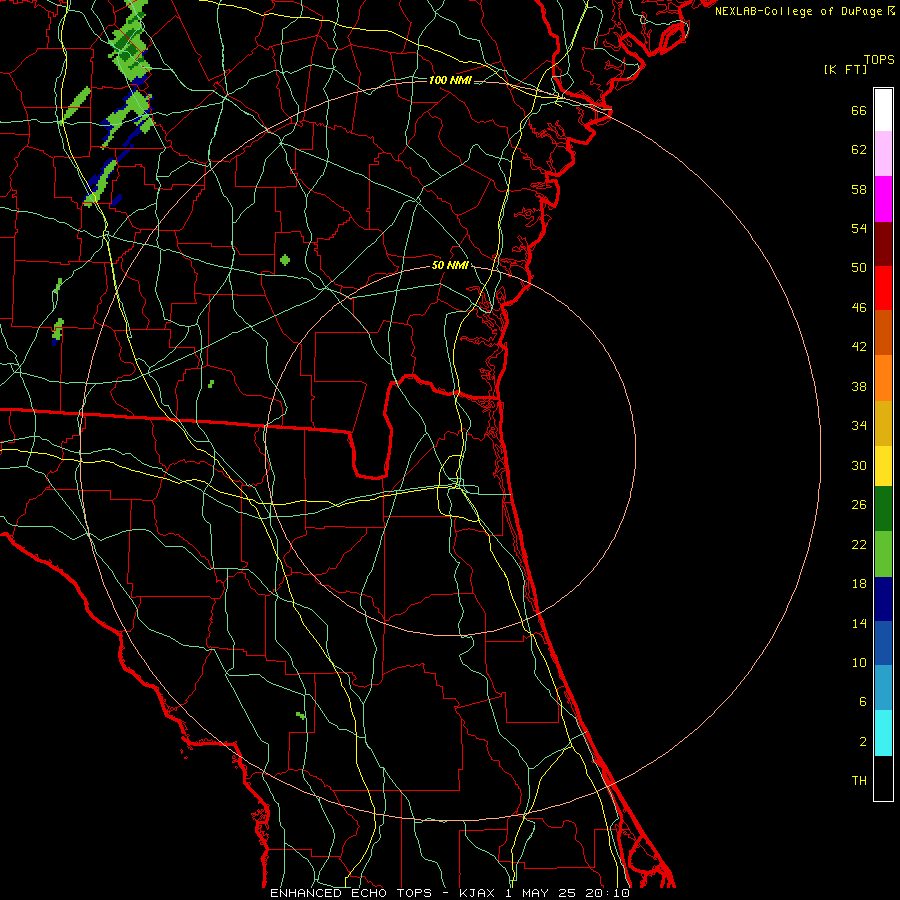Click the 22 legend value
Image resolution: width=900 pixels, height=900 pixels.
(x=859, y=545)
